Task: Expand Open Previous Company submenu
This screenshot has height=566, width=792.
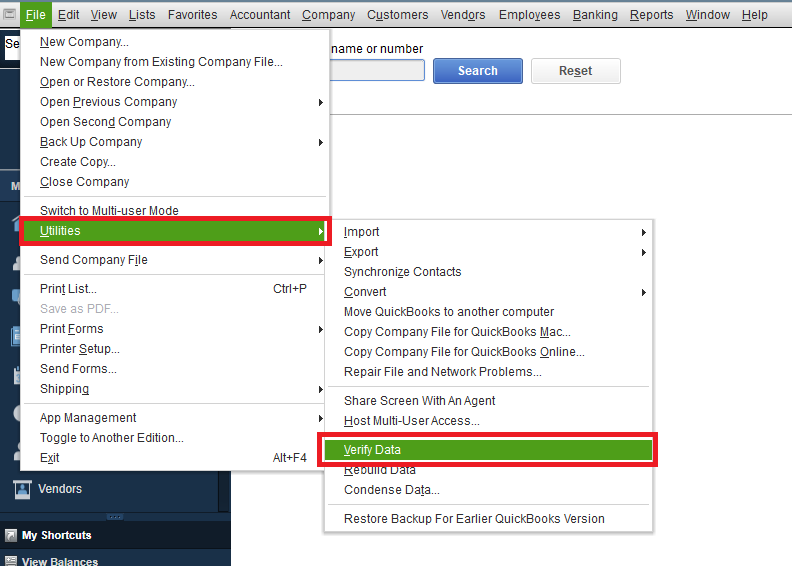Action: (x=175, y=102)
